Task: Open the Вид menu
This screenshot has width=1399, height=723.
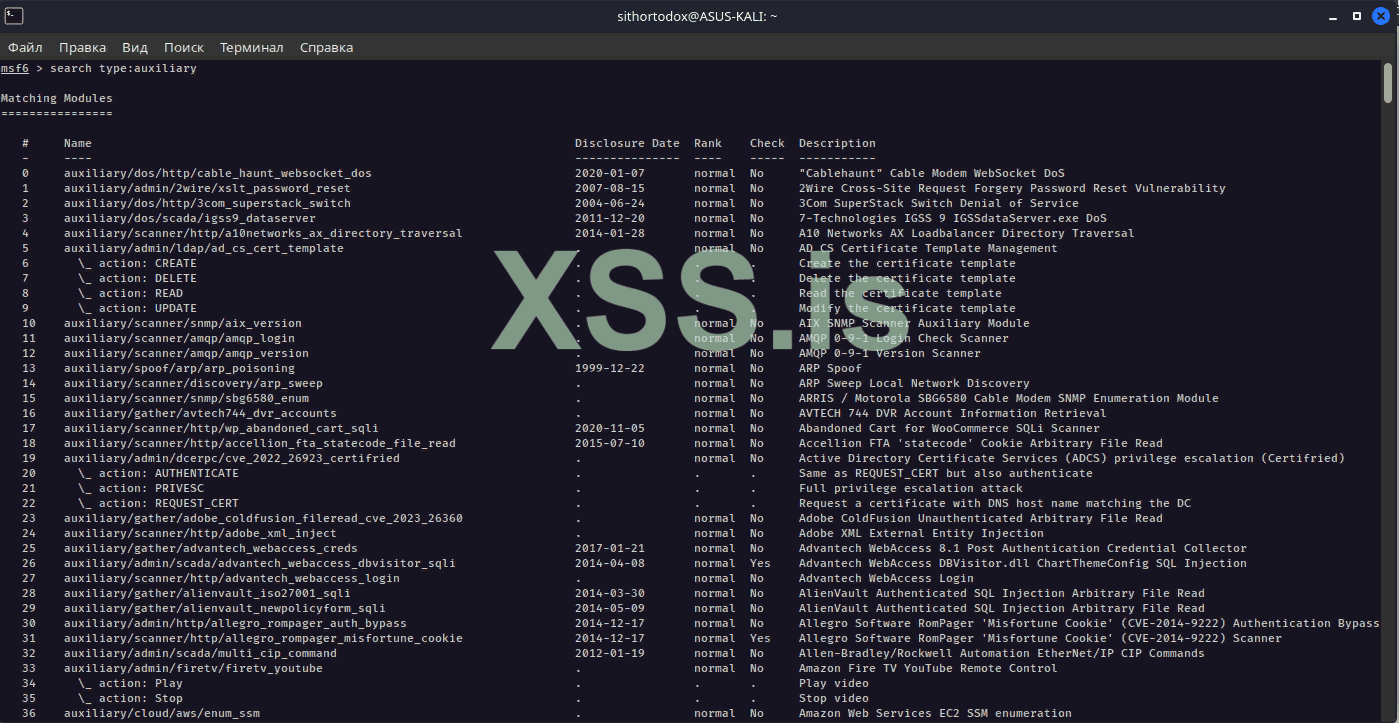Action: tap(135, 47)
